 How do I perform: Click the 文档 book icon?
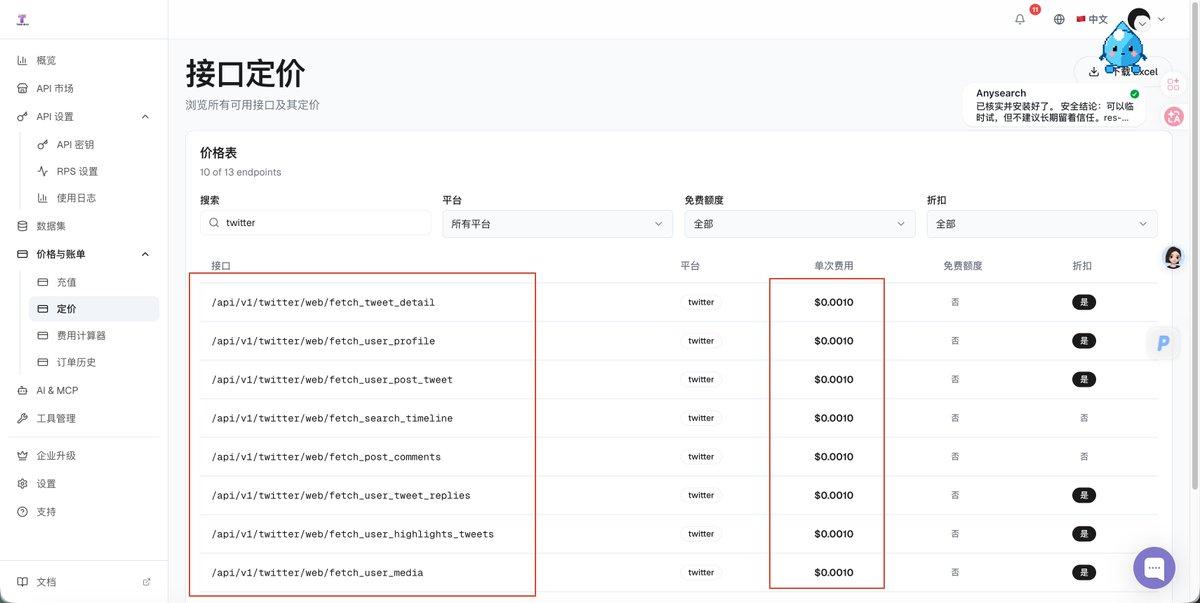(x=22, y=581)
